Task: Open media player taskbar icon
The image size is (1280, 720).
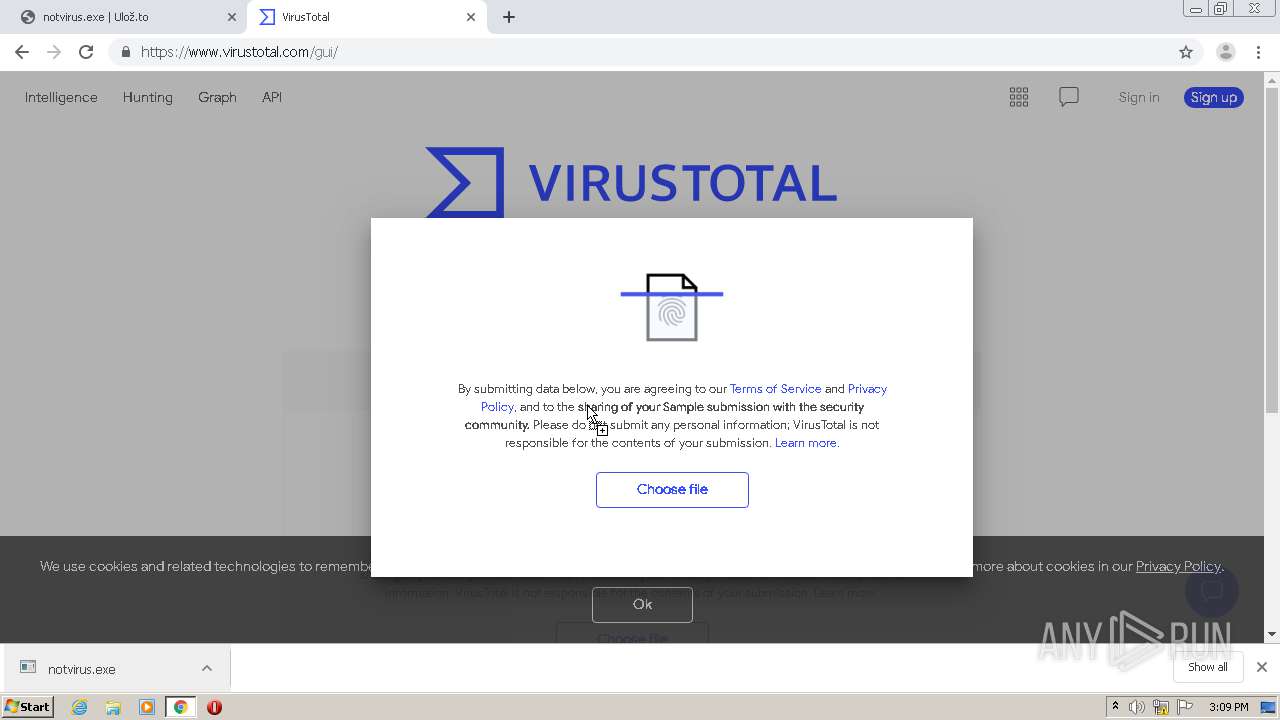Action: [147, 707]
